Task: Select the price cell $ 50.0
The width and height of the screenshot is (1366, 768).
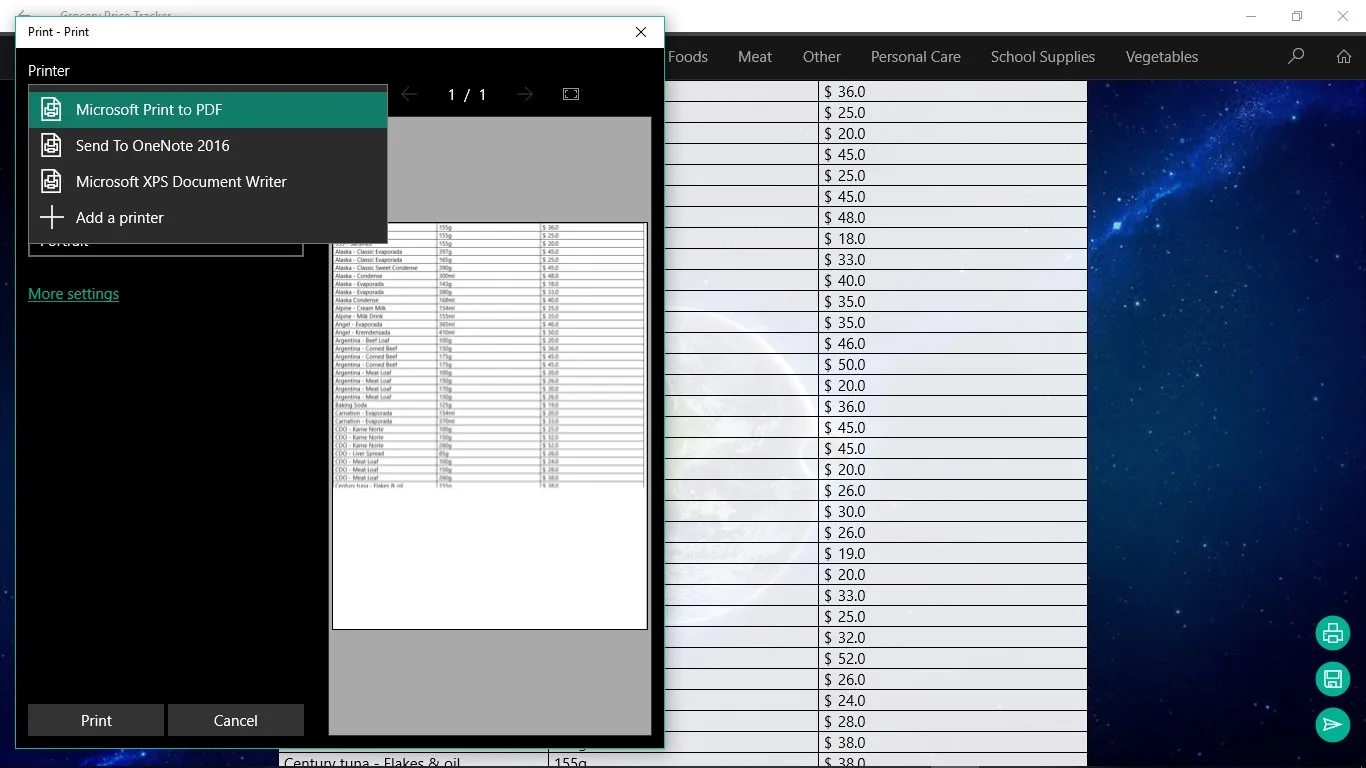Action: coord(953,365)
